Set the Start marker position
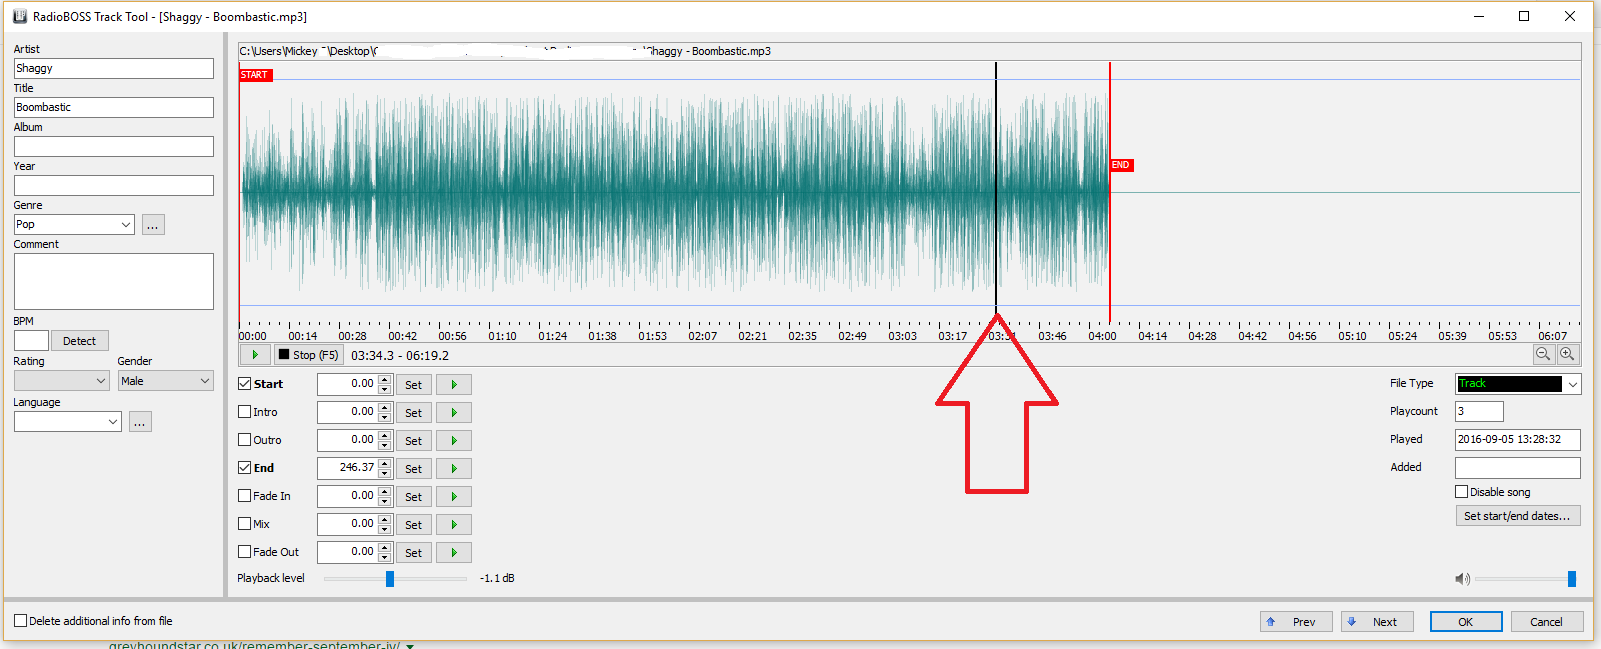 coord(414,384)
